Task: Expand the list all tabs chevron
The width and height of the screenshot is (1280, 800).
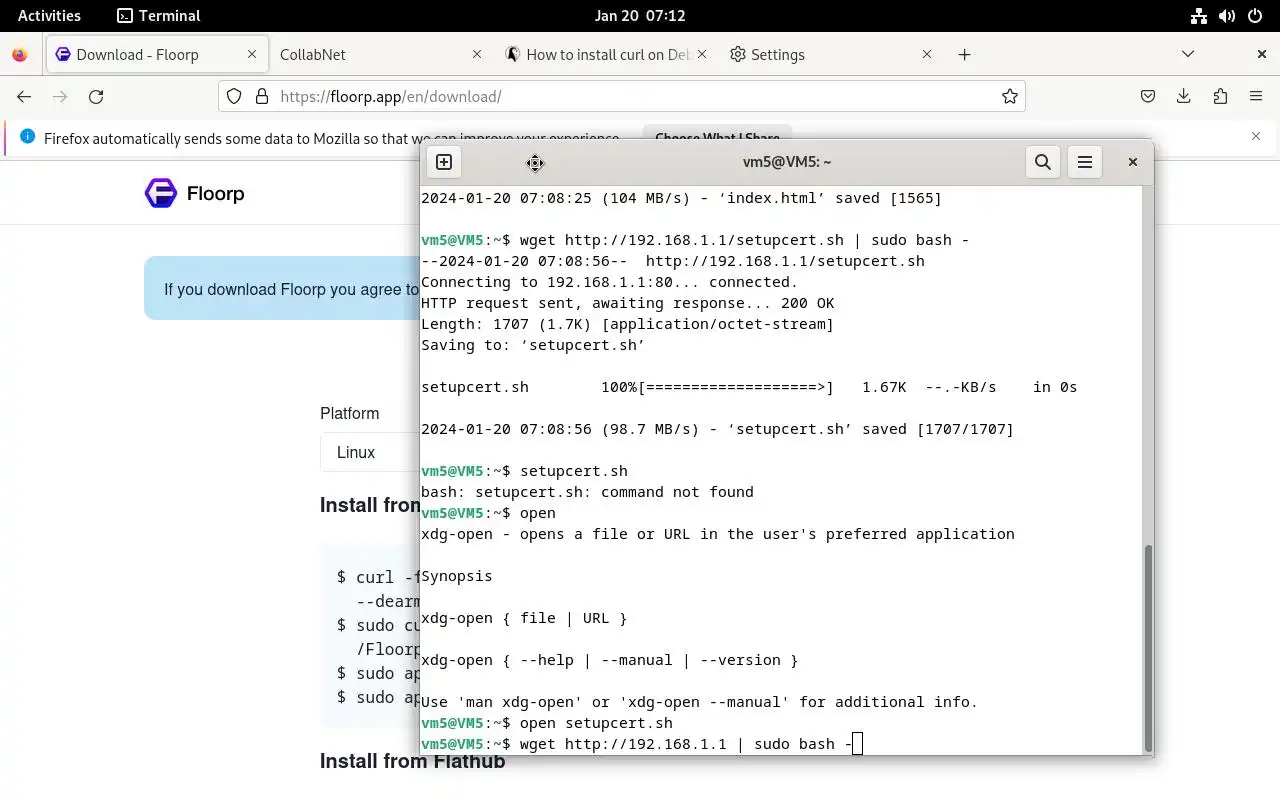Action: click(x=1188, y=54)
